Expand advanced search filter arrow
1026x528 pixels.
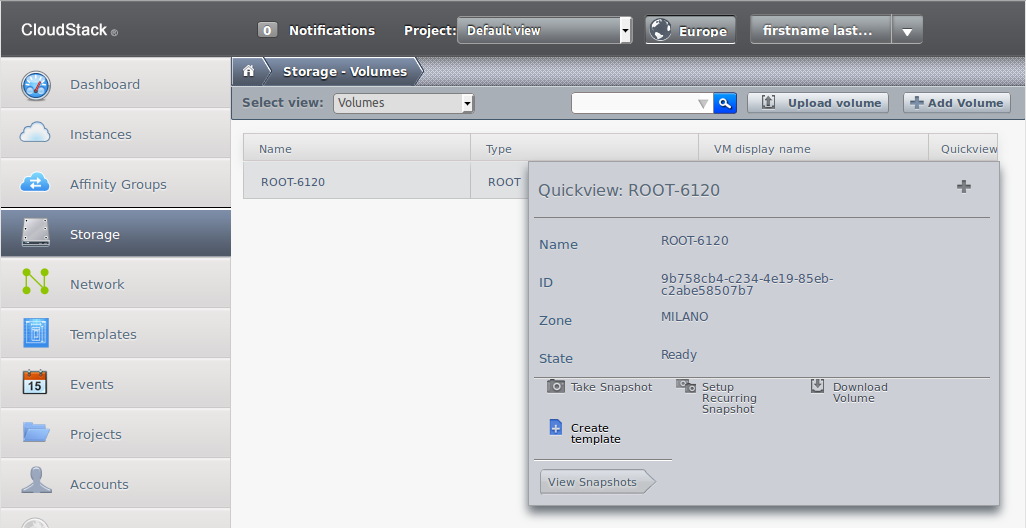pyautogui.click(x=703, y=103)
